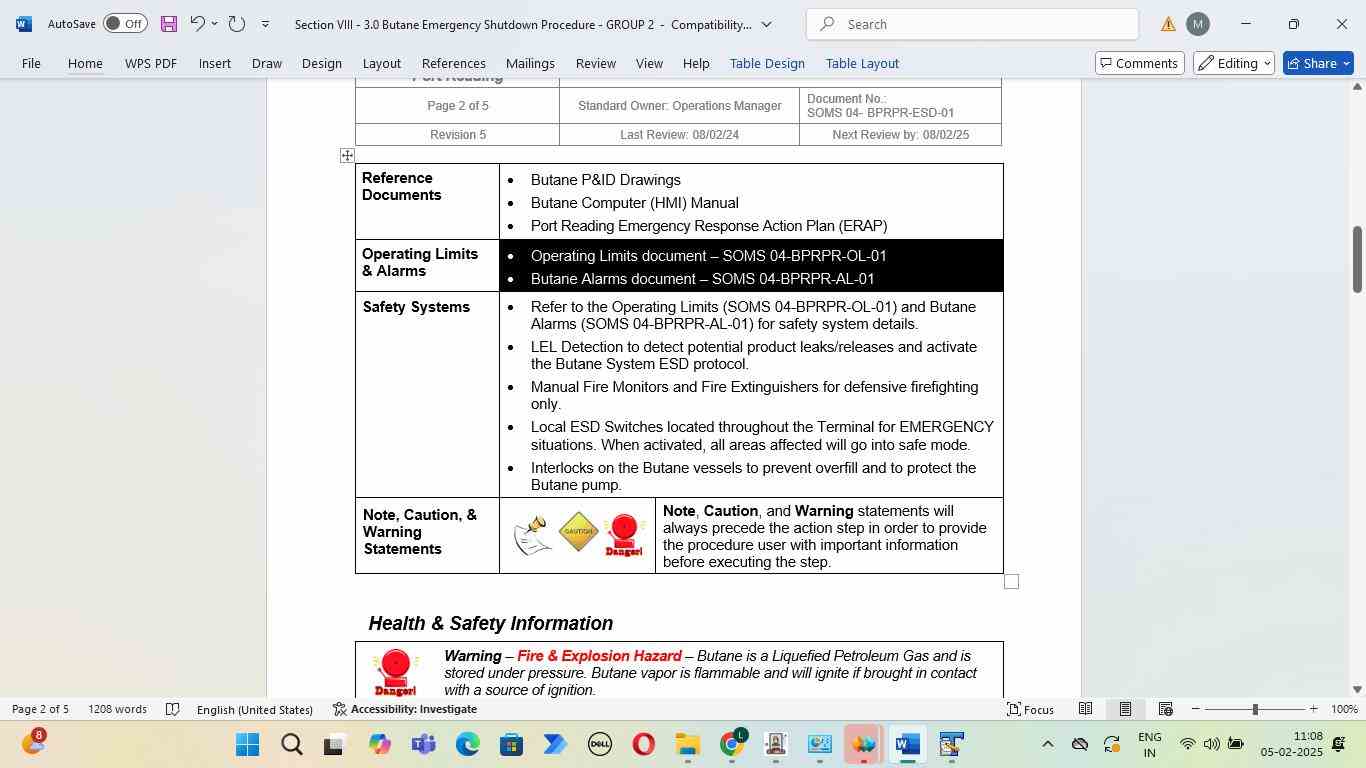
Task: Click the zoom out minus icon
Action: [1196, 709]
